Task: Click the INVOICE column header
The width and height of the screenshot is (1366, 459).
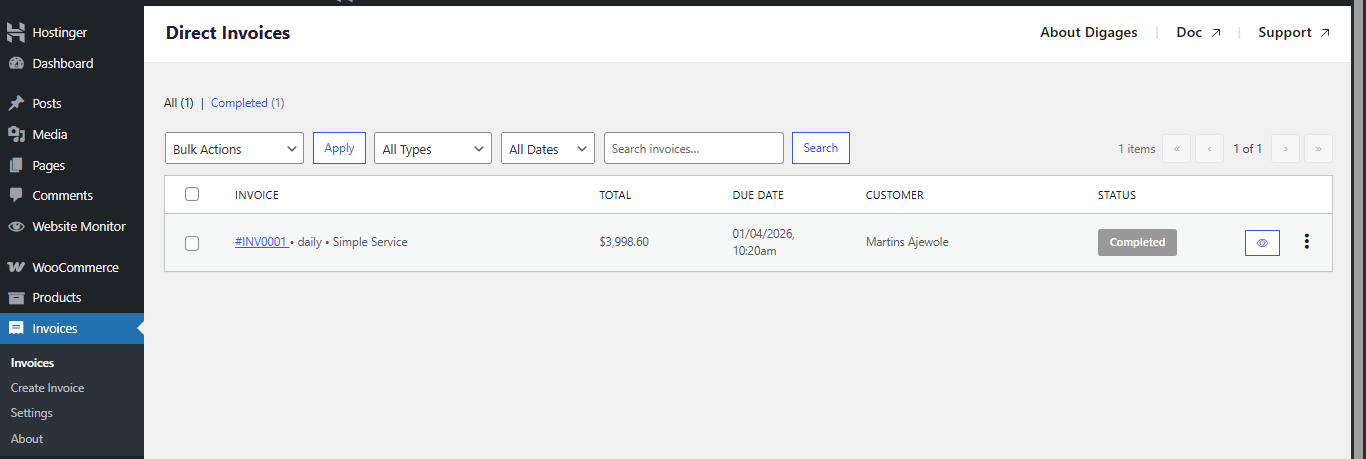Action: (257, 195)
